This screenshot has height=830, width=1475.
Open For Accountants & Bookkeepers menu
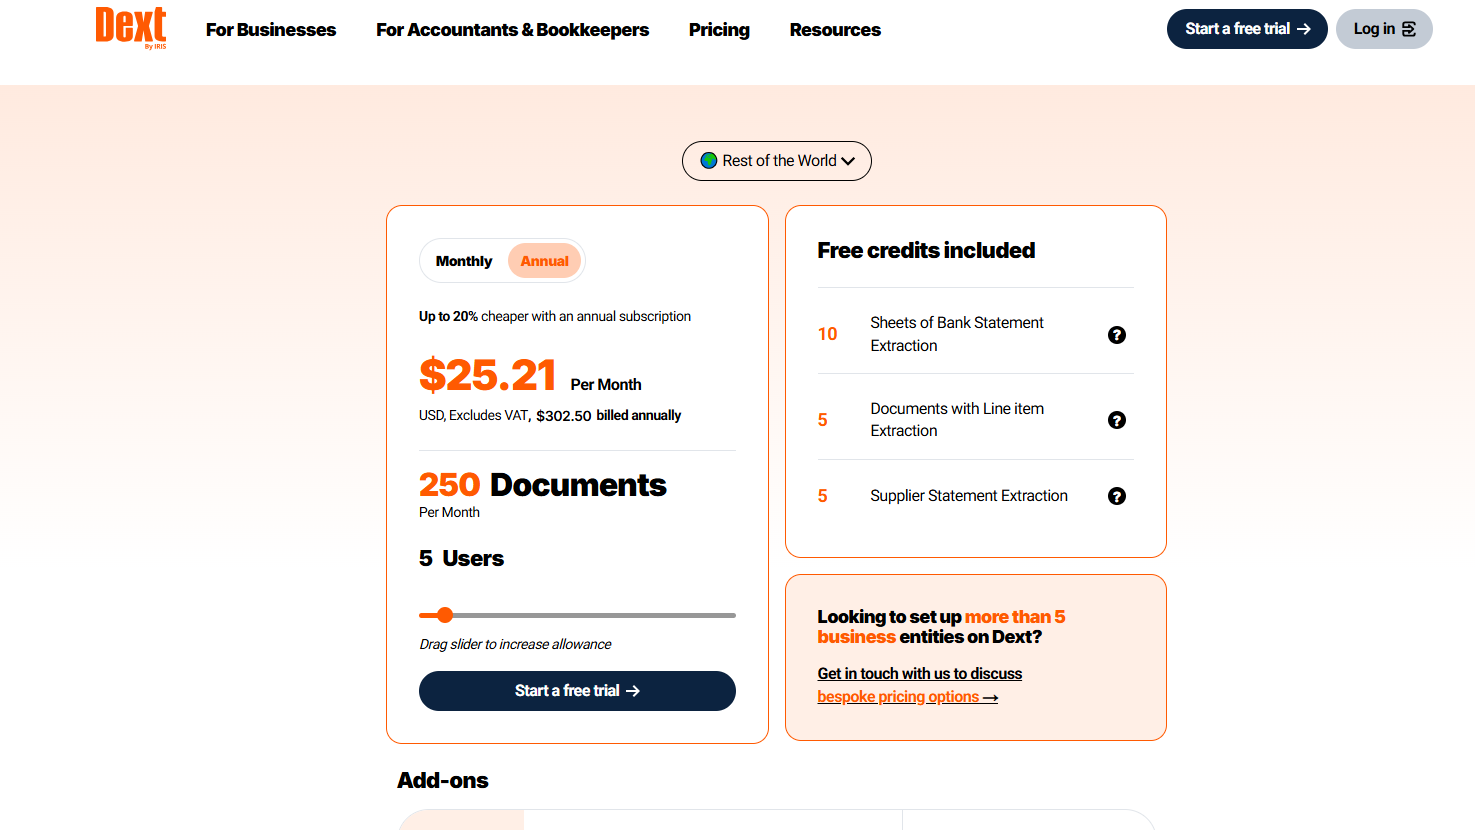point(512,30)
